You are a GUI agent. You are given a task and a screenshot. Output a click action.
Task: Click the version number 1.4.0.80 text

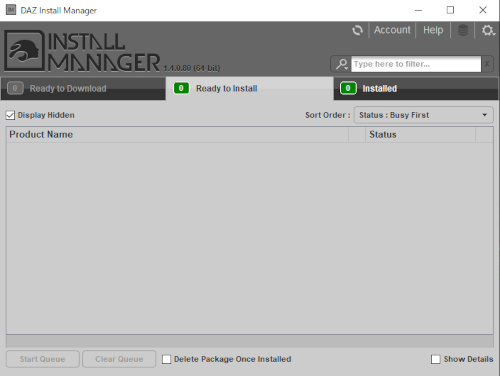tap(192, 68)
